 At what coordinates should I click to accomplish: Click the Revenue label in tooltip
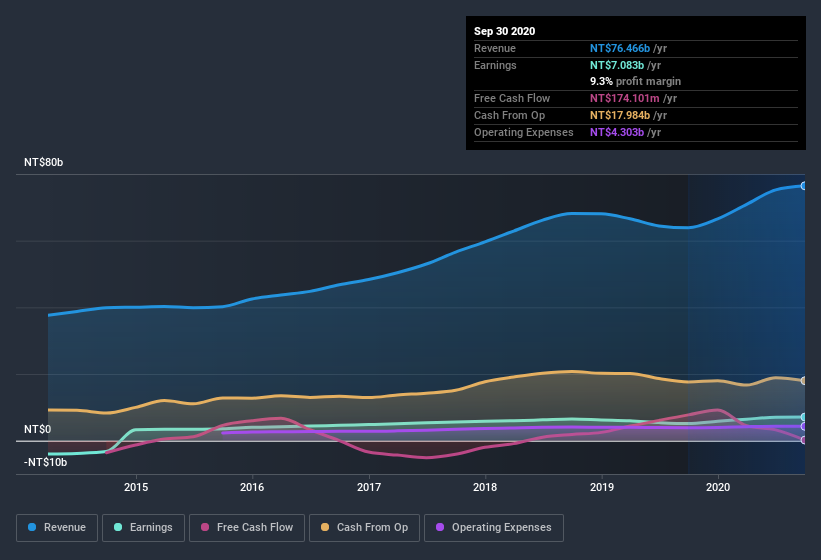(495, 48)
